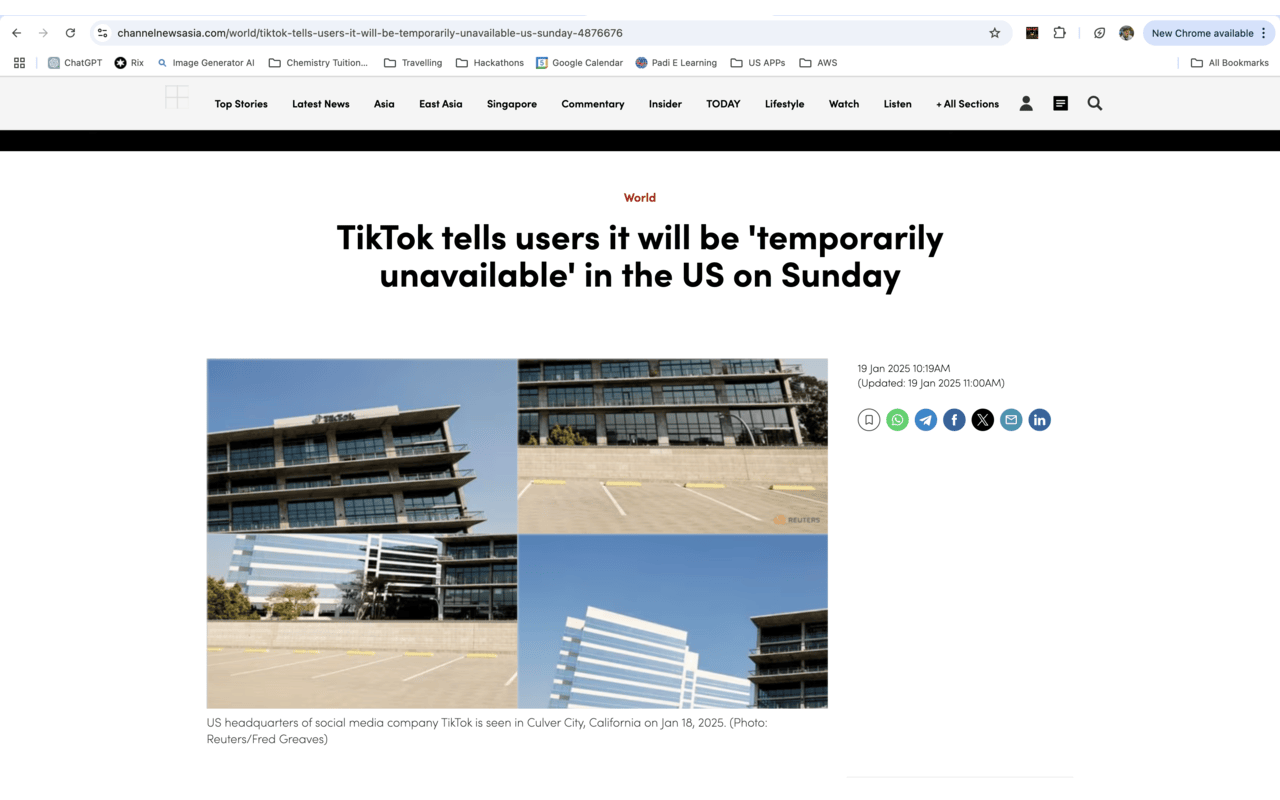The image size is (1280, 800).
Task: Share article via Facebook icon
Action: coord(954,420)
